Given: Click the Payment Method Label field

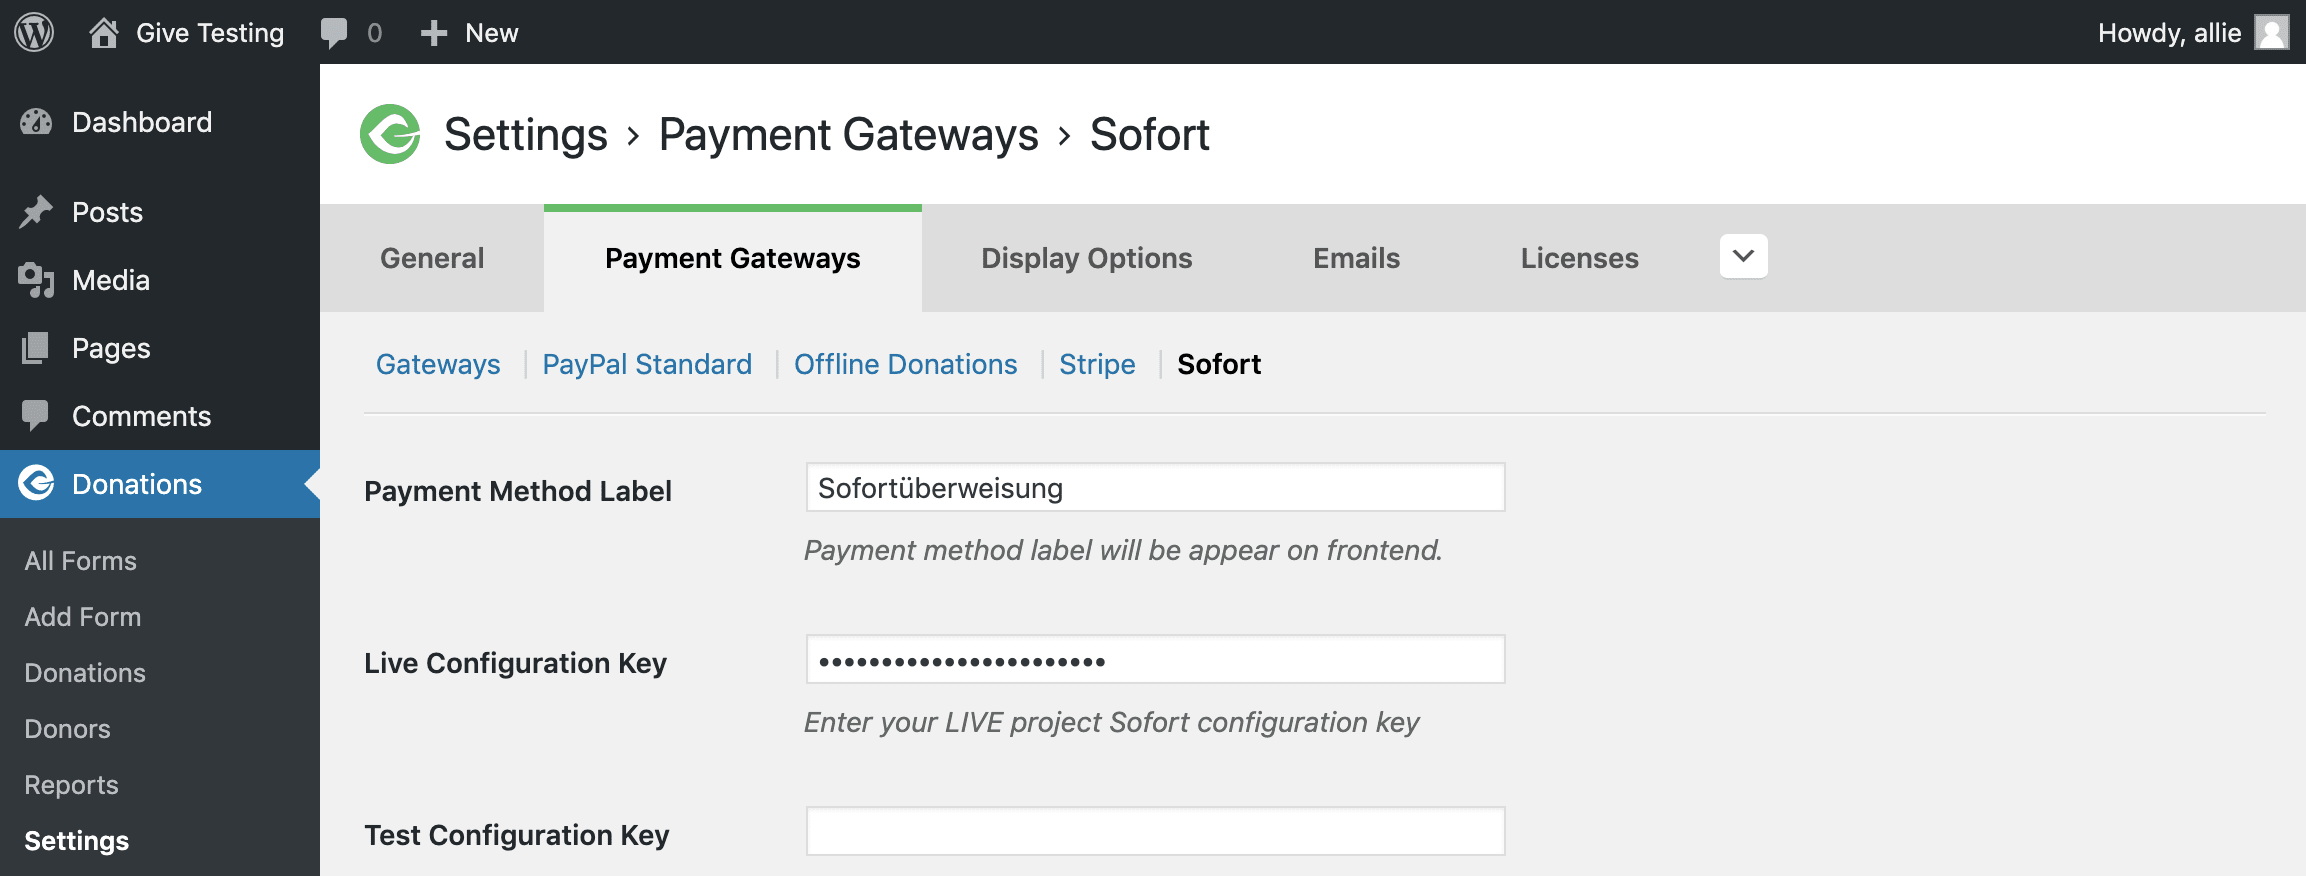Looking at the screenshot, I should click(1155, 488).
